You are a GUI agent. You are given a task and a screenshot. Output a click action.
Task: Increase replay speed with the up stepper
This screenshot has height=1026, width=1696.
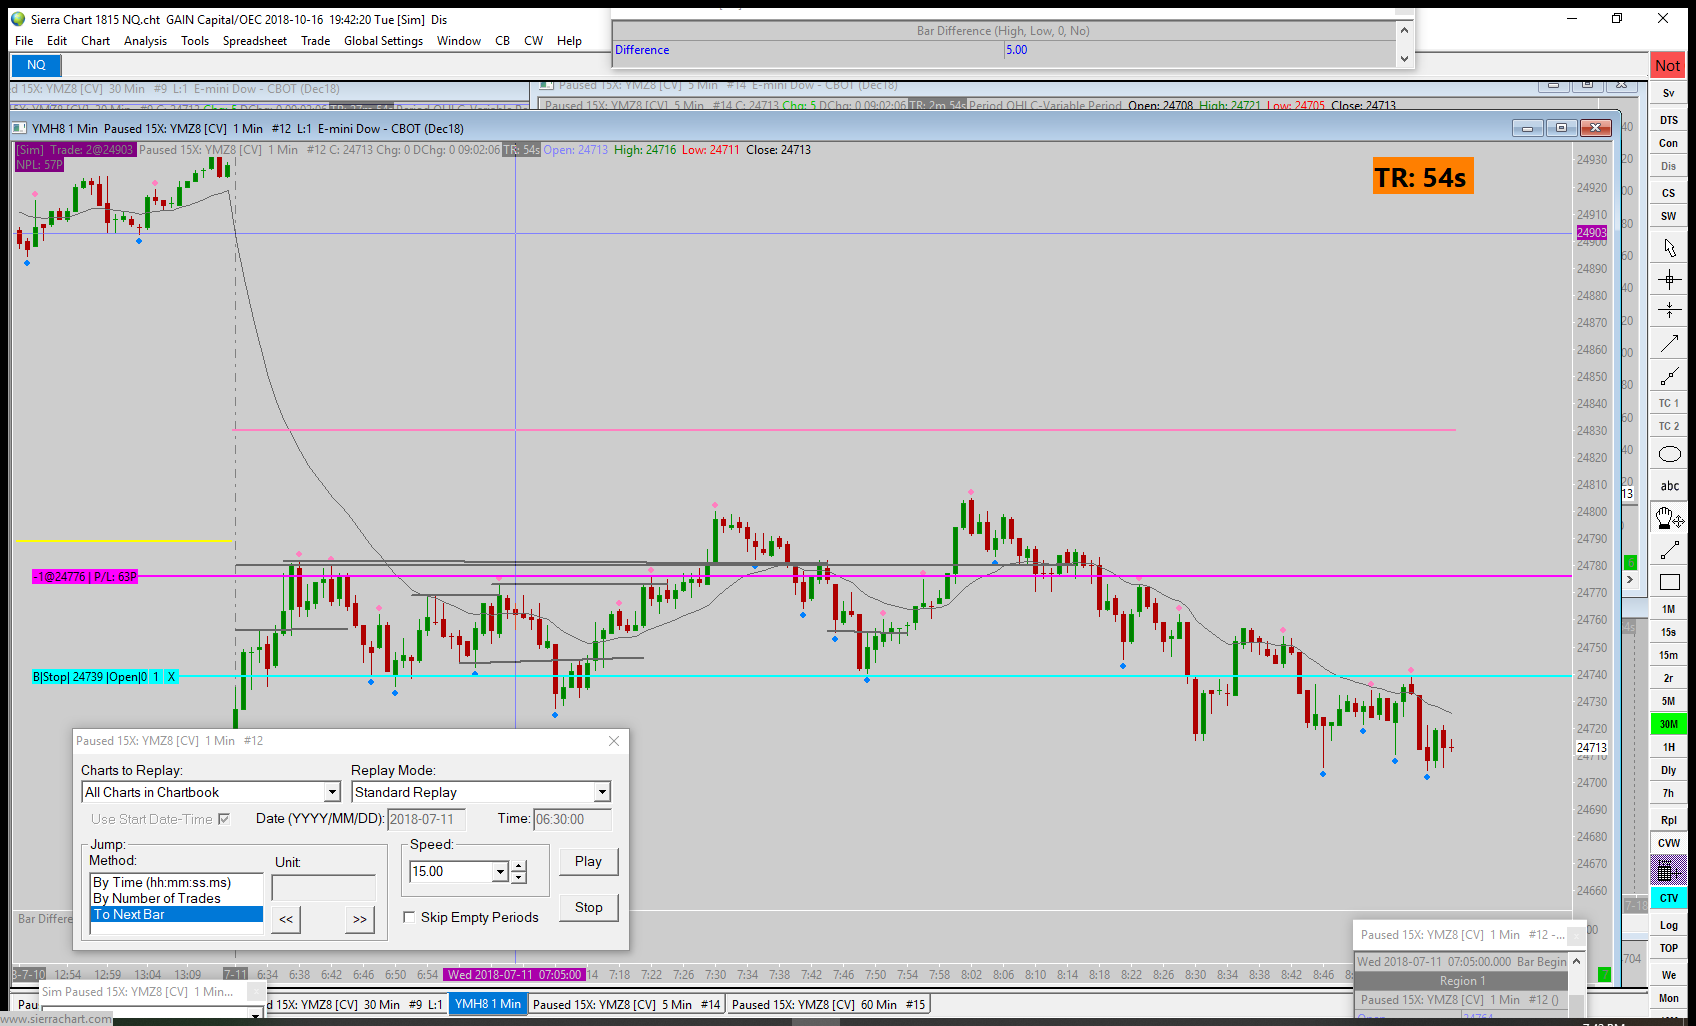[x=518, y=866]
